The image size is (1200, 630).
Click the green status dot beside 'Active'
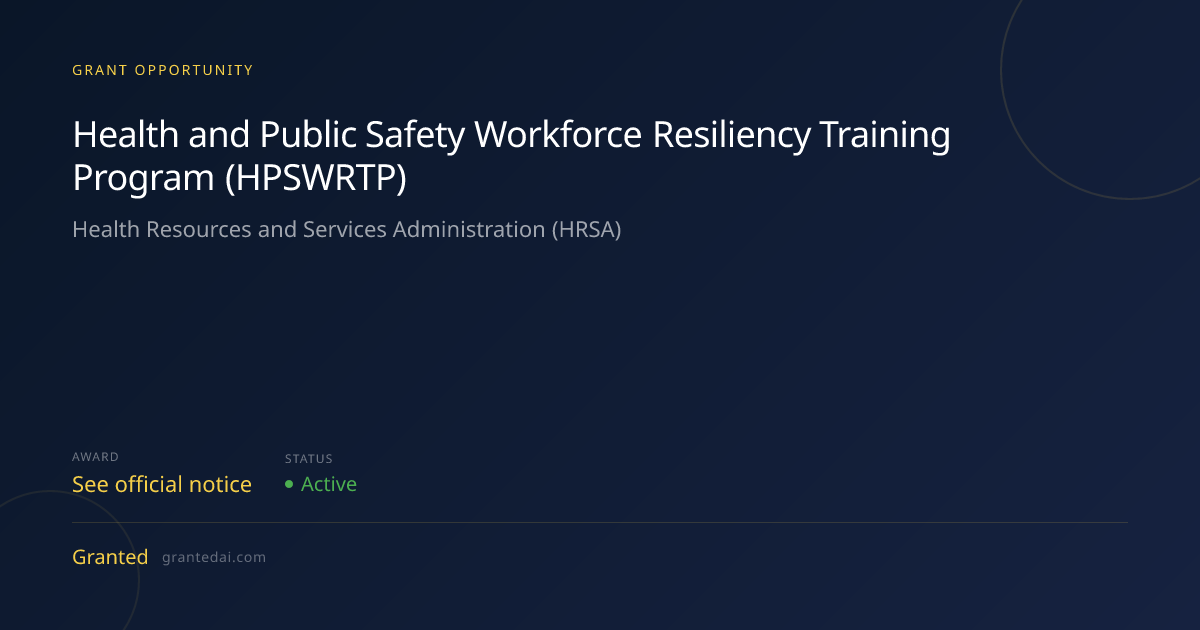click(x=289, y=484)
